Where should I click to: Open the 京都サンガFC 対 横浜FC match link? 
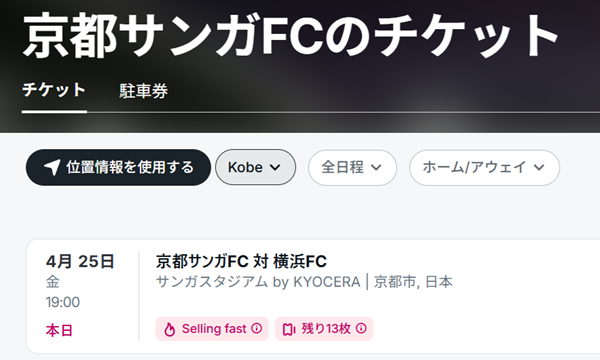241,262
